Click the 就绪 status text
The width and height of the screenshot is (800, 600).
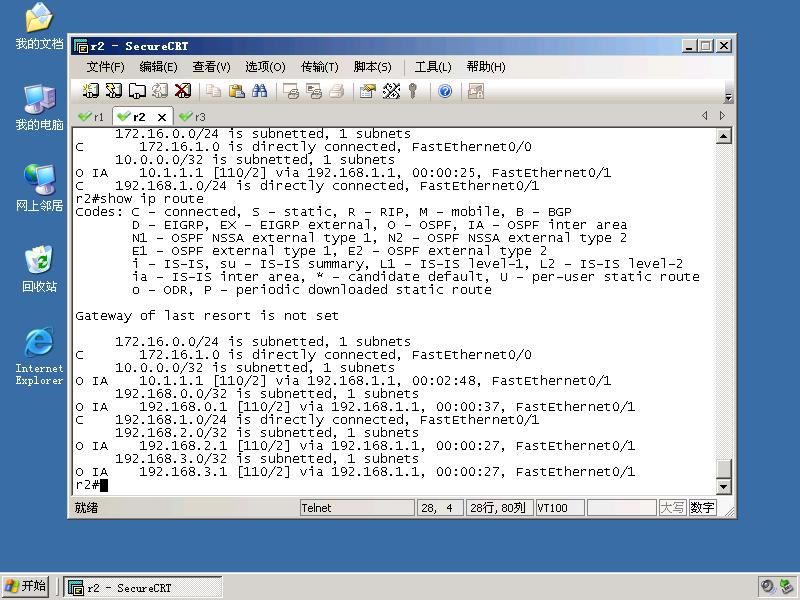point(86,508)
